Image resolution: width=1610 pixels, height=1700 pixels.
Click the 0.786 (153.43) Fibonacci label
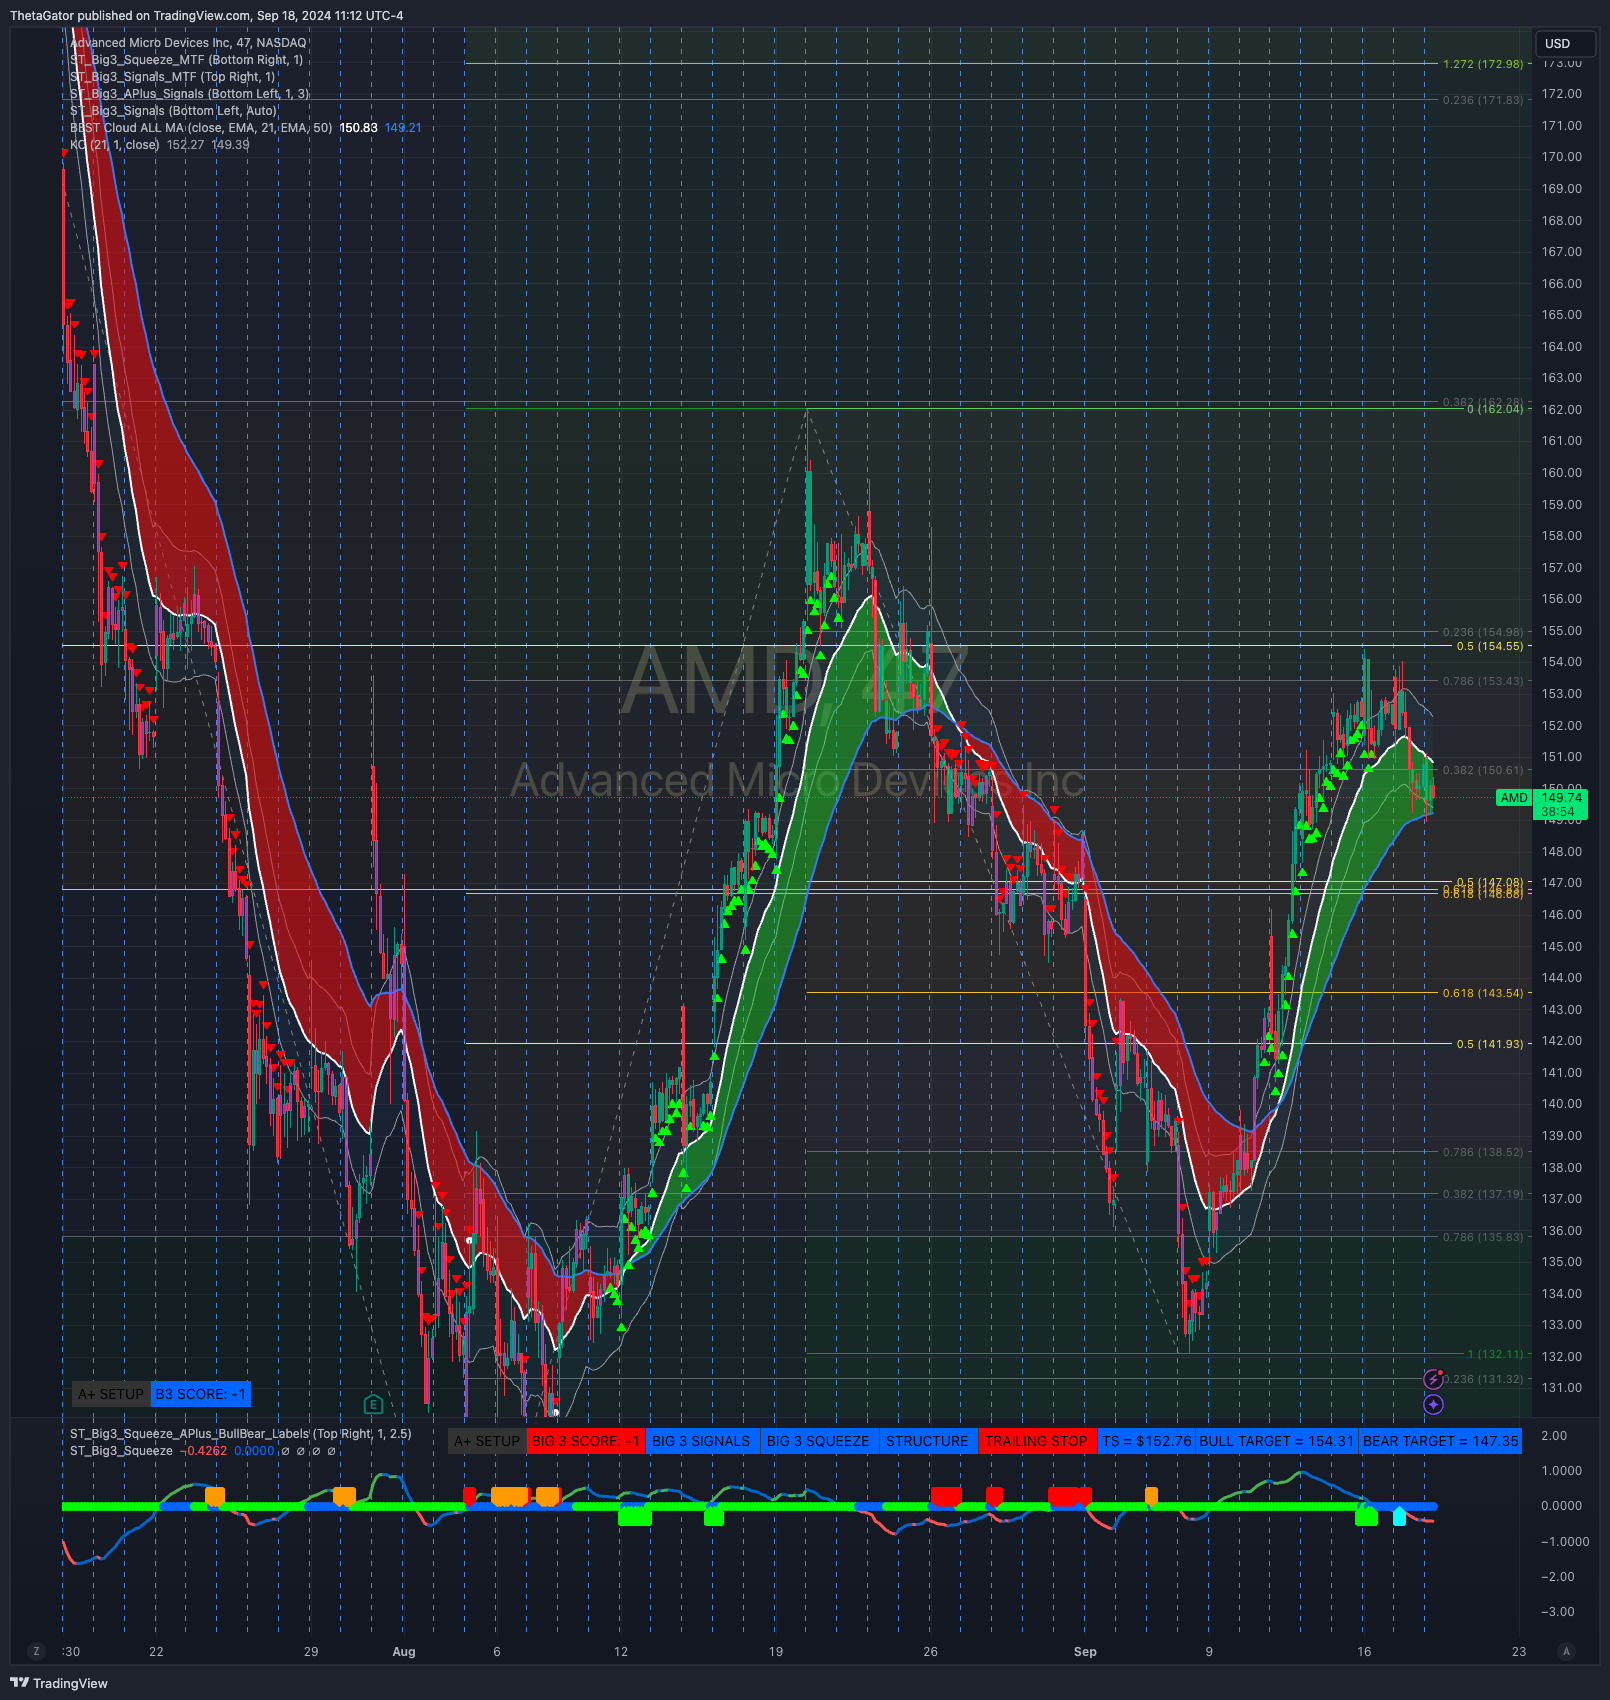click(1483, 681)
